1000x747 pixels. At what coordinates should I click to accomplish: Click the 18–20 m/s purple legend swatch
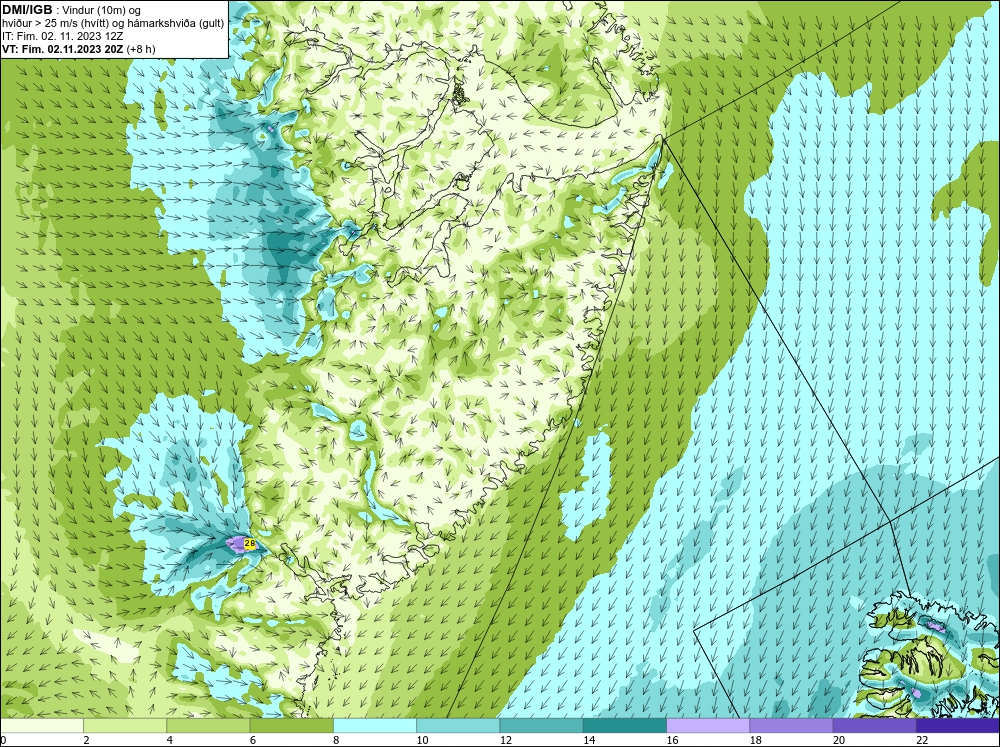[x=791, y=726]
